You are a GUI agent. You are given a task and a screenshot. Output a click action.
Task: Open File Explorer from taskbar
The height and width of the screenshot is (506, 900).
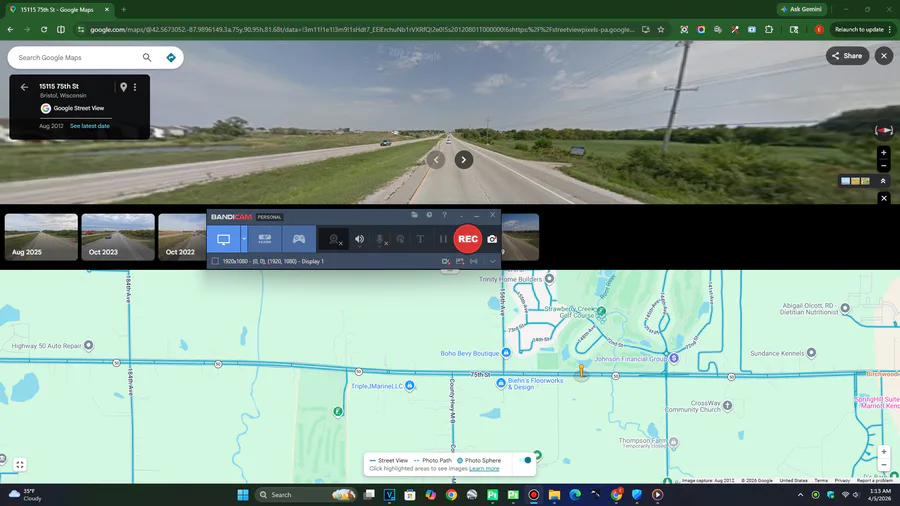pyautogui.click(x=554, y=495)
